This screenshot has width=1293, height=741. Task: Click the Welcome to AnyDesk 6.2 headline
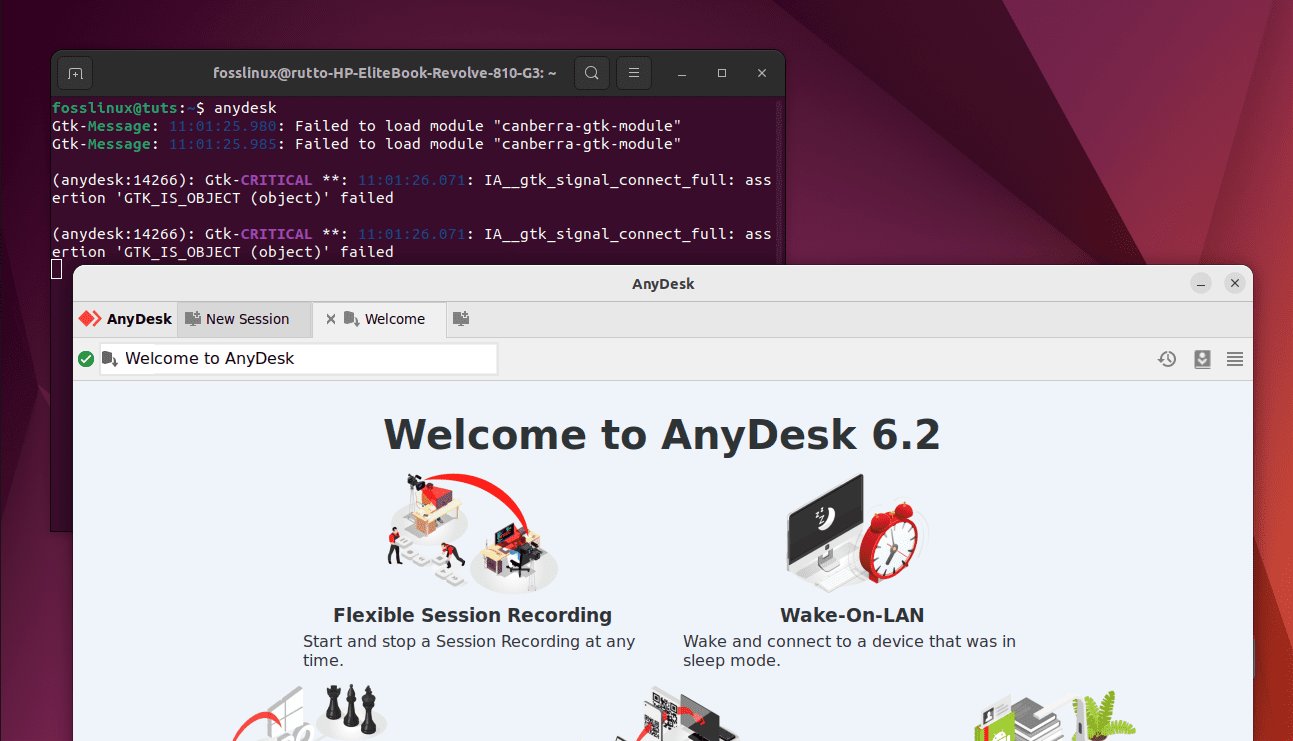(662, 435)
